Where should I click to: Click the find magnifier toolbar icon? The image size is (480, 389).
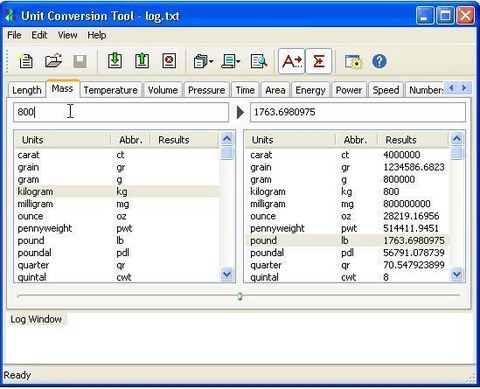pyautogui.click(x=259, y=61)
